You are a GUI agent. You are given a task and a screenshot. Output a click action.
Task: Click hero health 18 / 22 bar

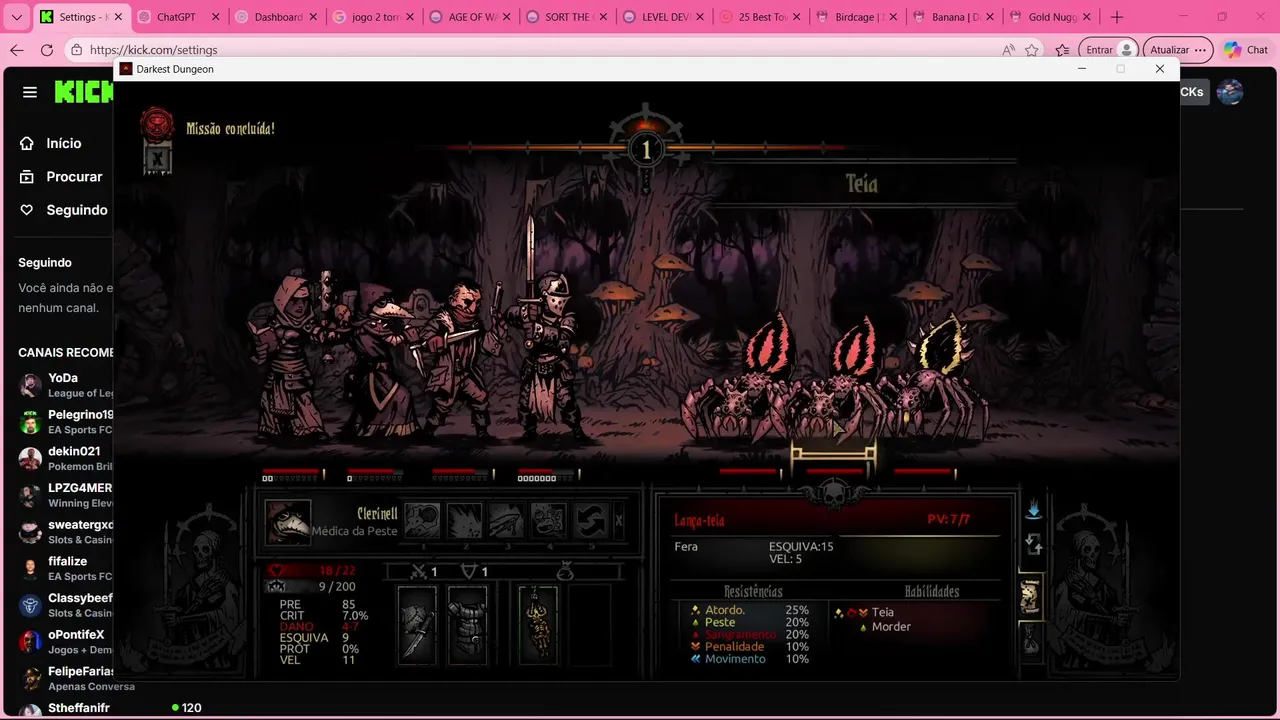coord(312,570)
